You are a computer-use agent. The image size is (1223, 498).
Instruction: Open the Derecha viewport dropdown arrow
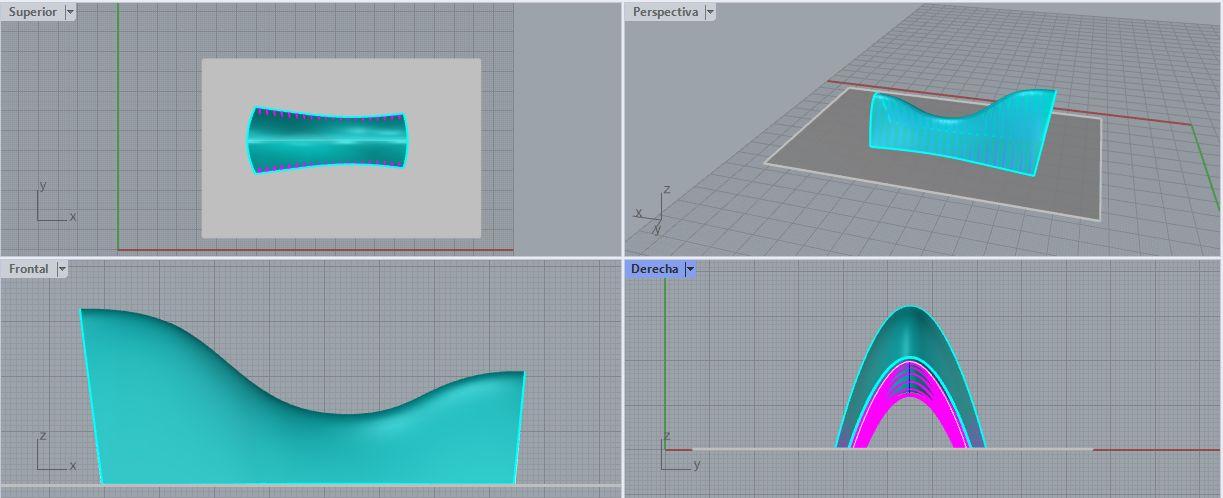click(x=689, y=269)
